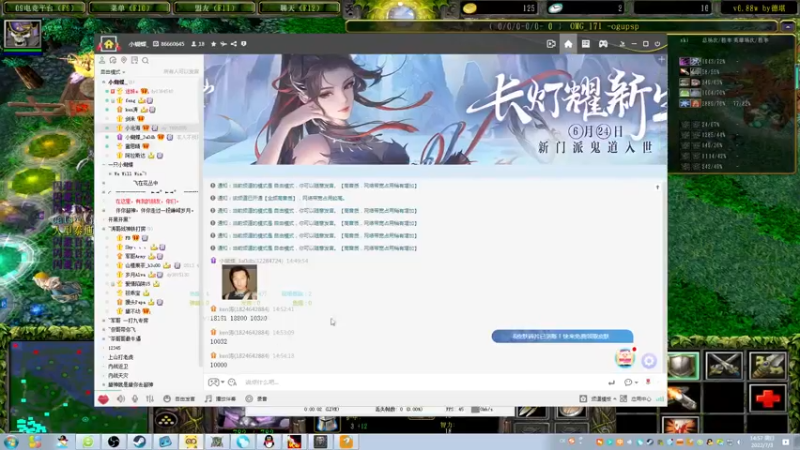This screenshot has width=800, height=450.
Task: Click the favorite star icon in title bar
Action: point(214,44)
